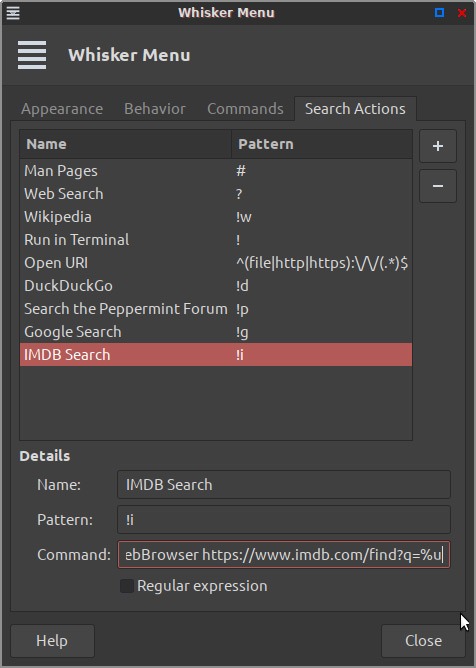Sort list by Name column header
The height and width of the screenshot is (668, 476).
(x=125, y=144)
